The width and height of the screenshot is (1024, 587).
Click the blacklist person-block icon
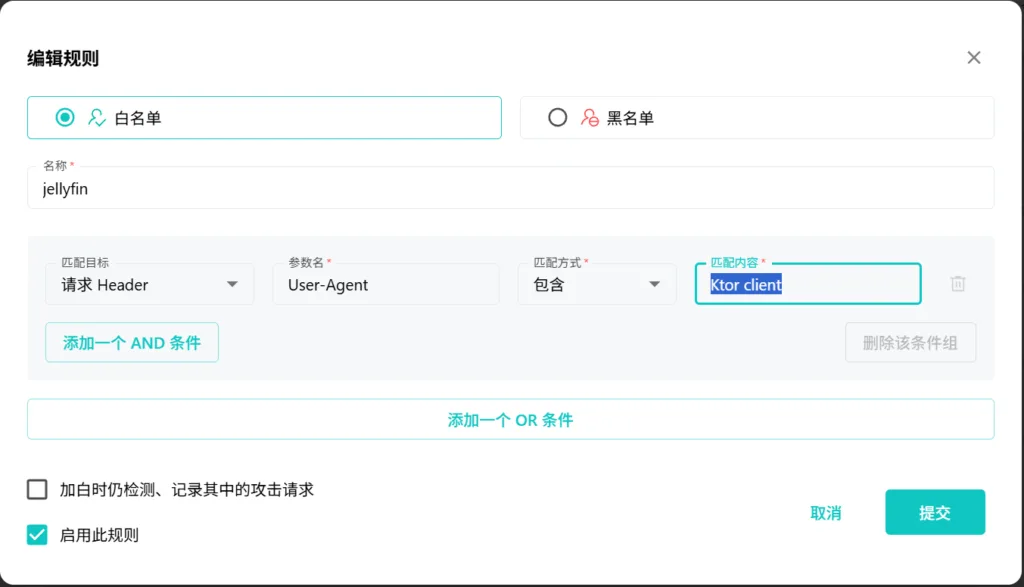point(590,118)
